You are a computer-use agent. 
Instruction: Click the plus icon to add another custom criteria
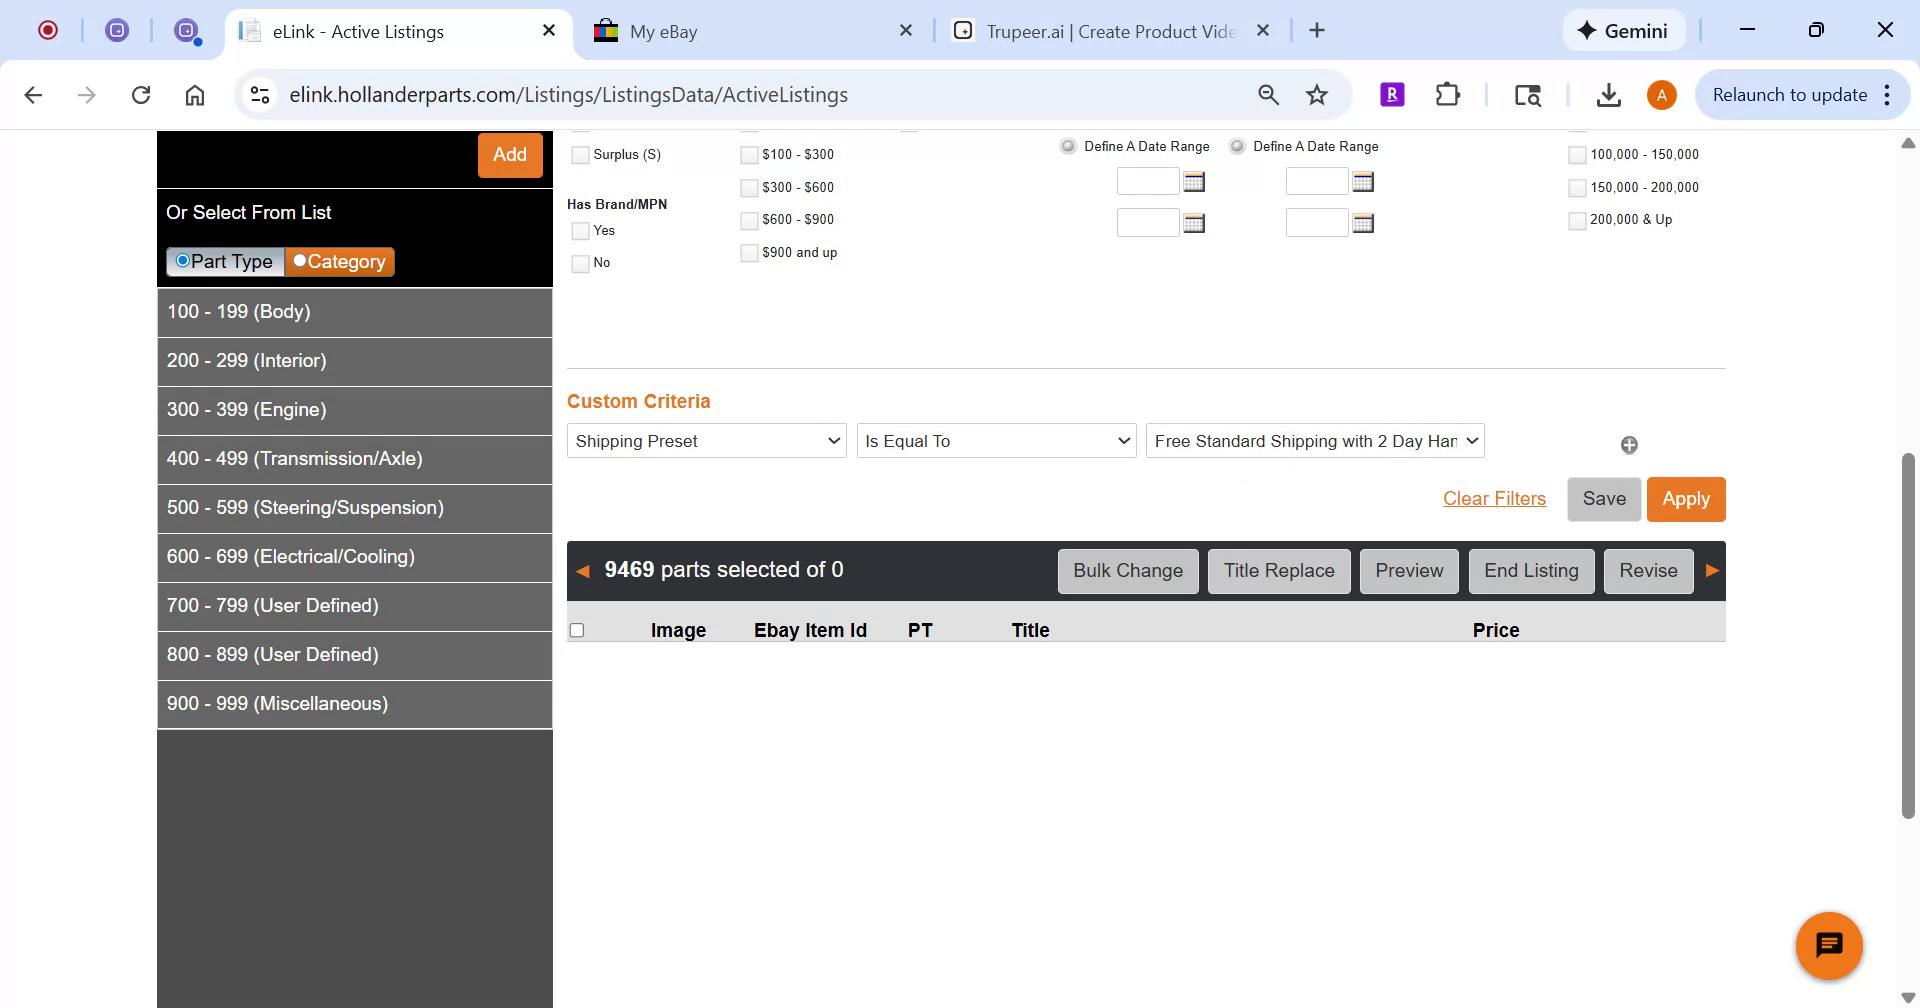click(x=1628, y=444)
